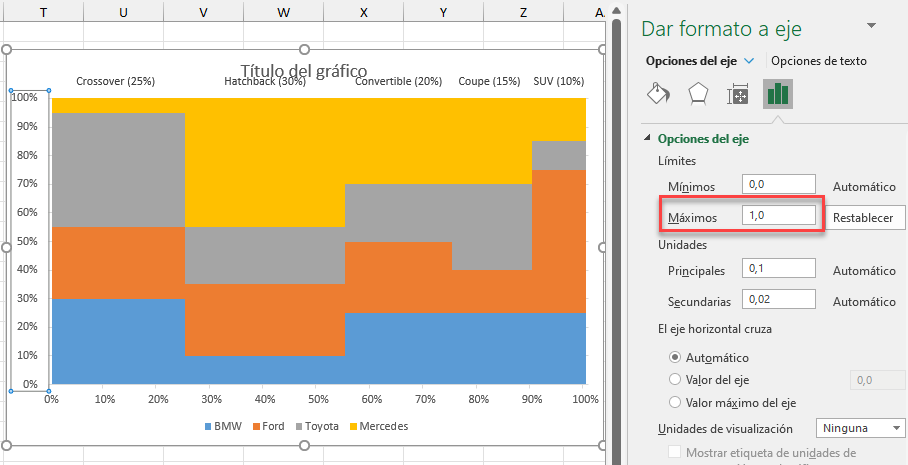This screenshot has height=465, width=908.
Task: Click the SUV (10%) label
Action: [559, 82]
